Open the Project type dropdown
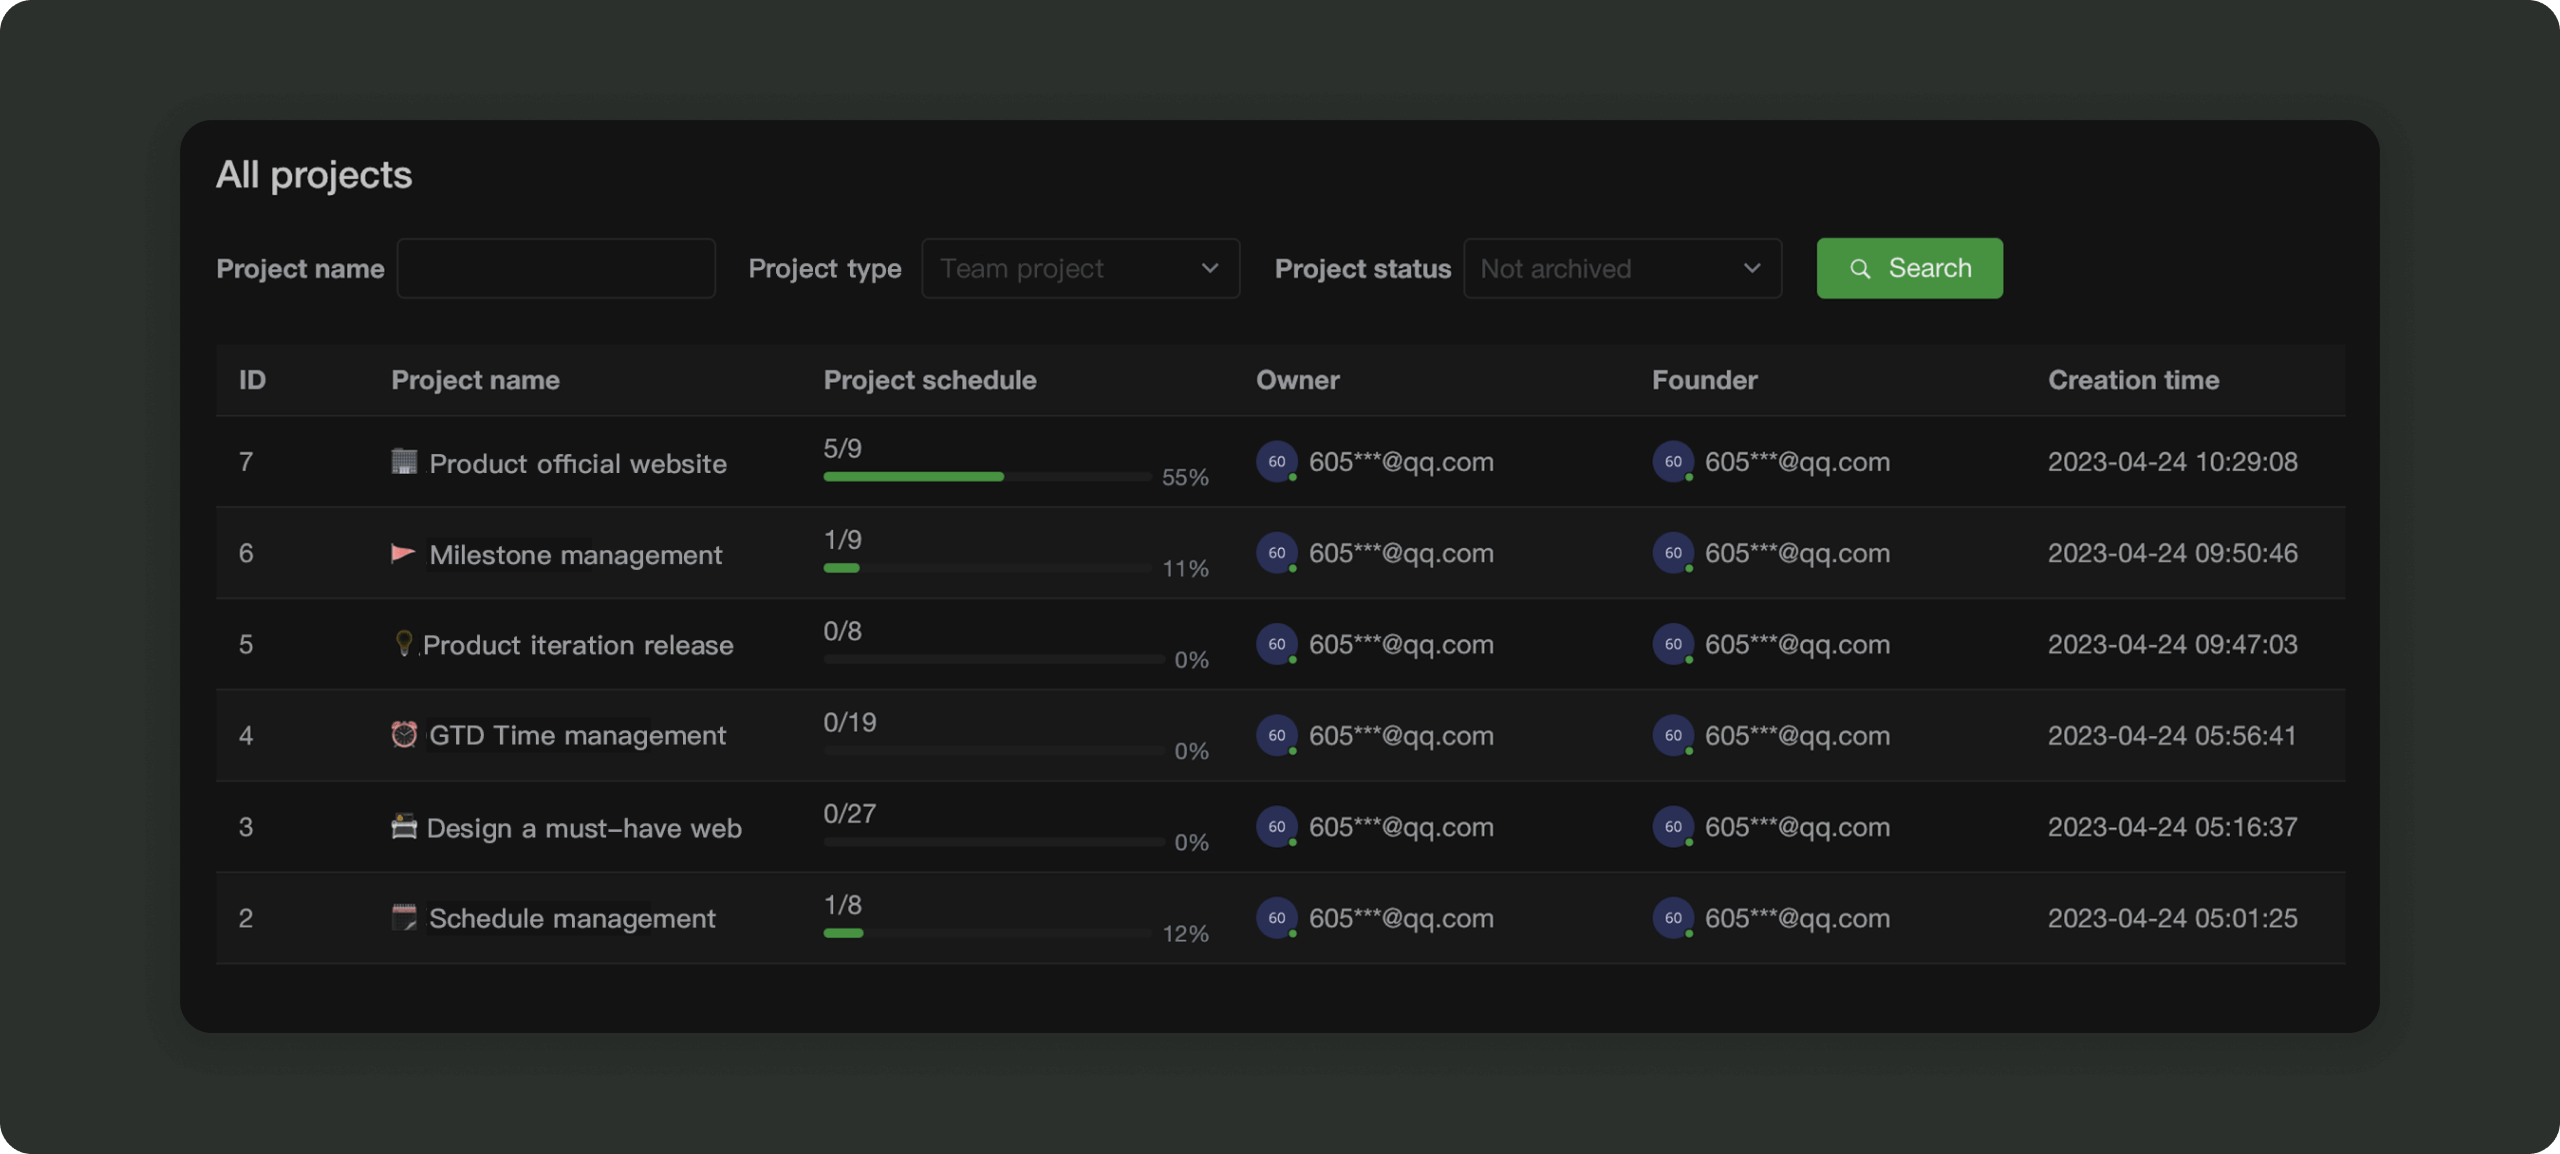This screenshot has height=1154, width=2560. tap(1078, 269)
